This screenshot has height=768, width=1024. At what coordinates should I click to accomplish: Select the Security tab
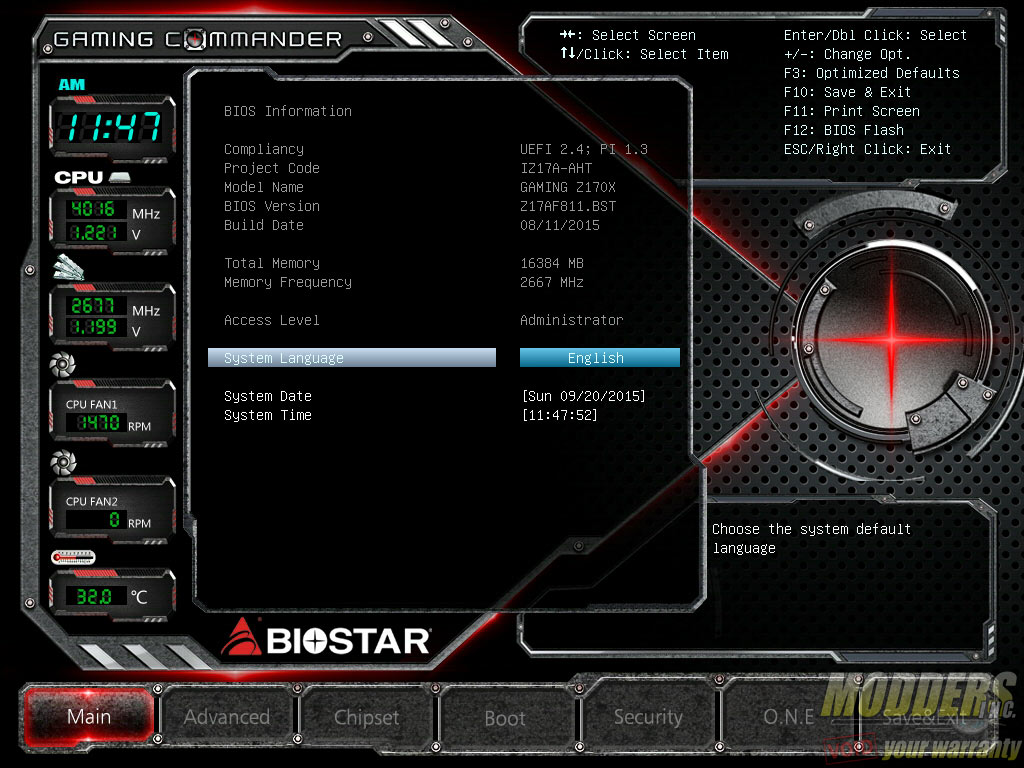click(x=648, y=717)
